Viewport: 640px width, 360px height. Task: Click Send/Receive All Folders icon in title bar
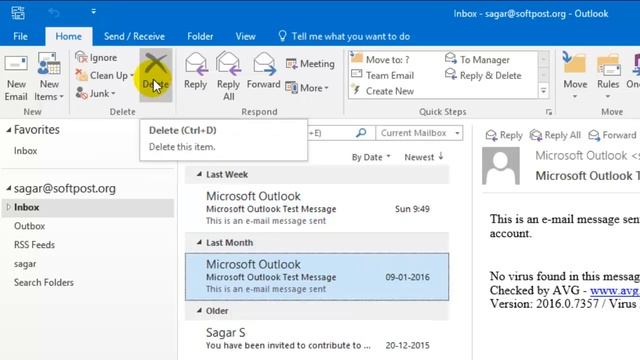tap(18, 13)
